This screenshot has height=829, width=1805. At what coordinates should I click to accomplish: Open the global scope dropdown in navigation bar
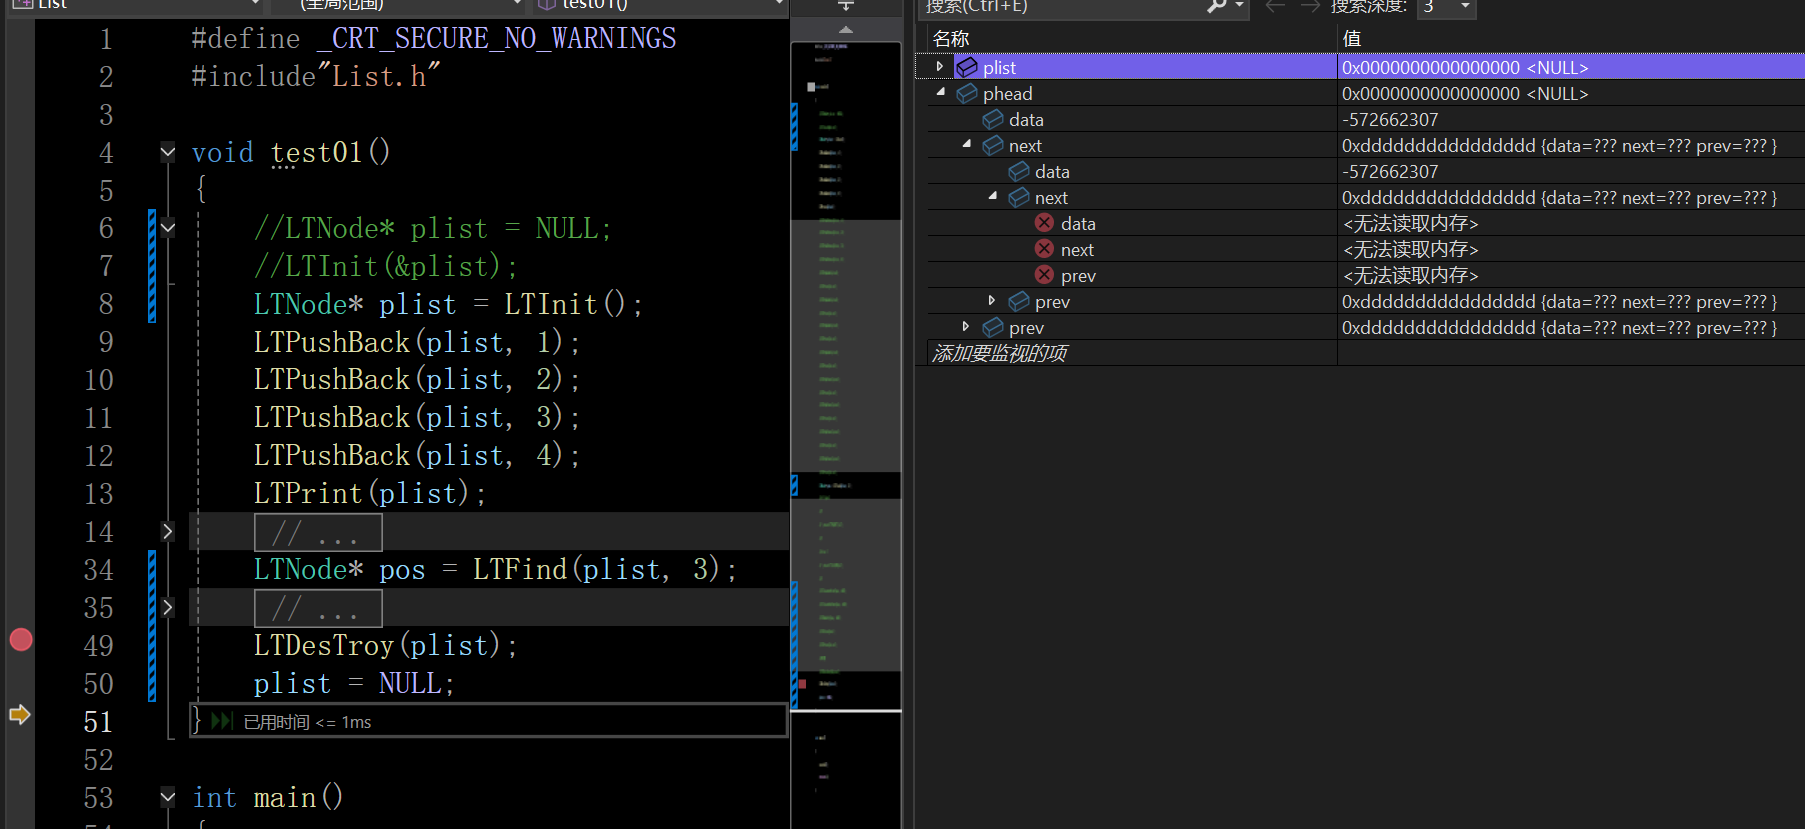518,5
